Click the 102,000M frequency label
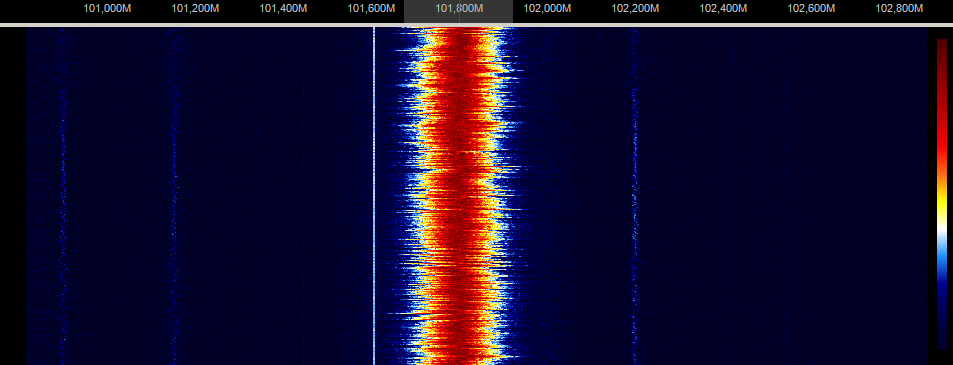This screenshot has width=953, height=365. (548, 9)
